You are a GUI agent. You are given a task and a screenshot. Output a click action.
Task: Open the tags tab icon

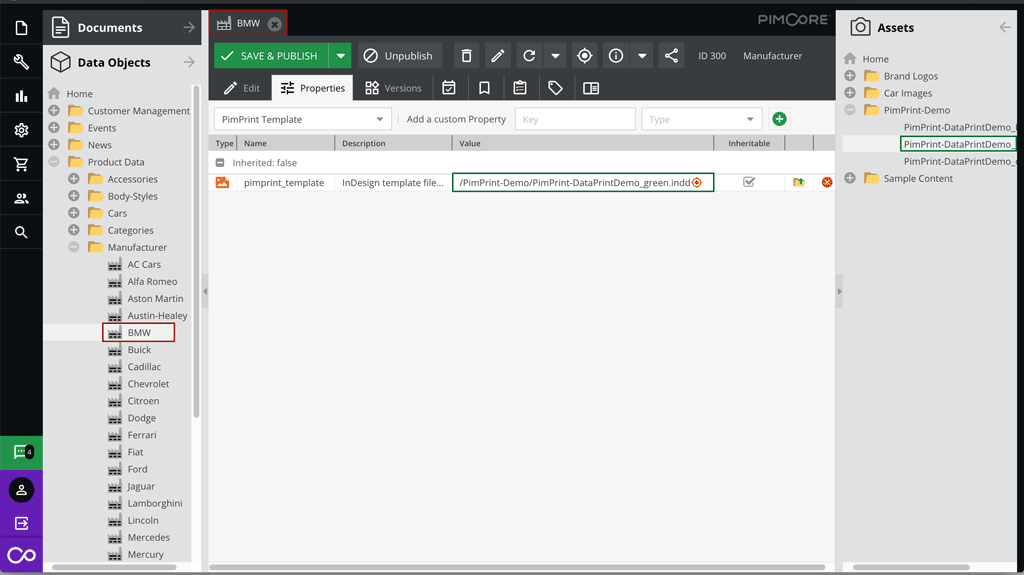tap(555, 88)
